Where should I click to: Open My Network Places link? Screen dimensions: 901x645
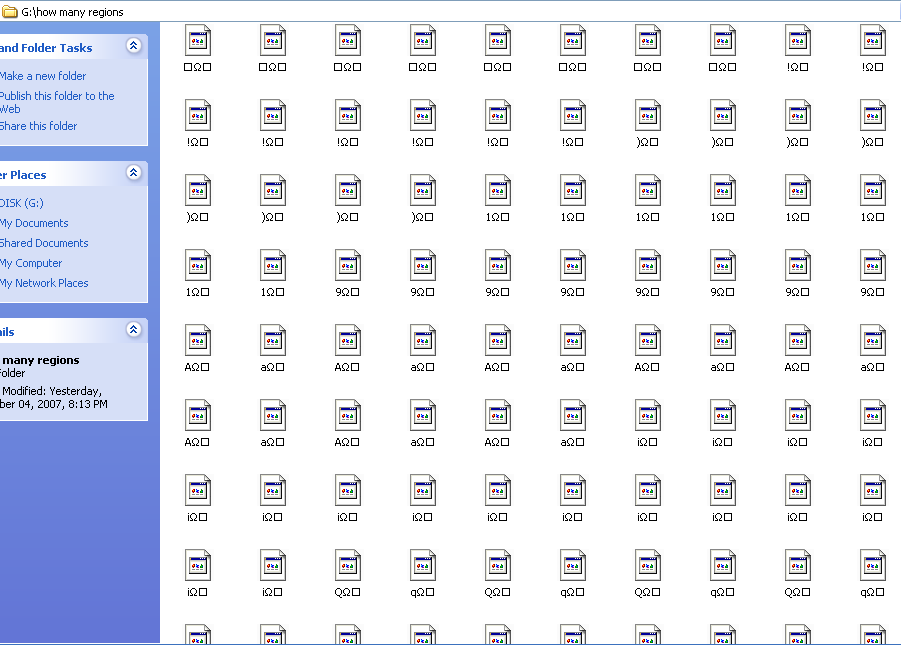point(44,283)
